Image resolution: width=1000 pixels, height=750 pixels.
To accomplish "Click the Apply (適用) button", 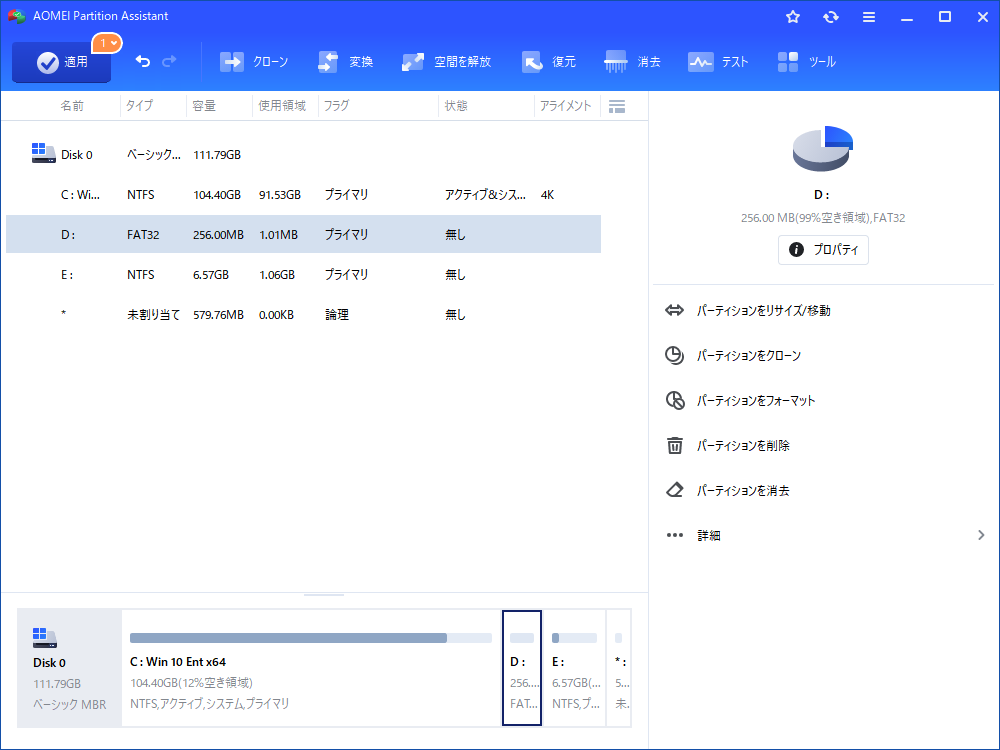I will click(x=61, y=62).
